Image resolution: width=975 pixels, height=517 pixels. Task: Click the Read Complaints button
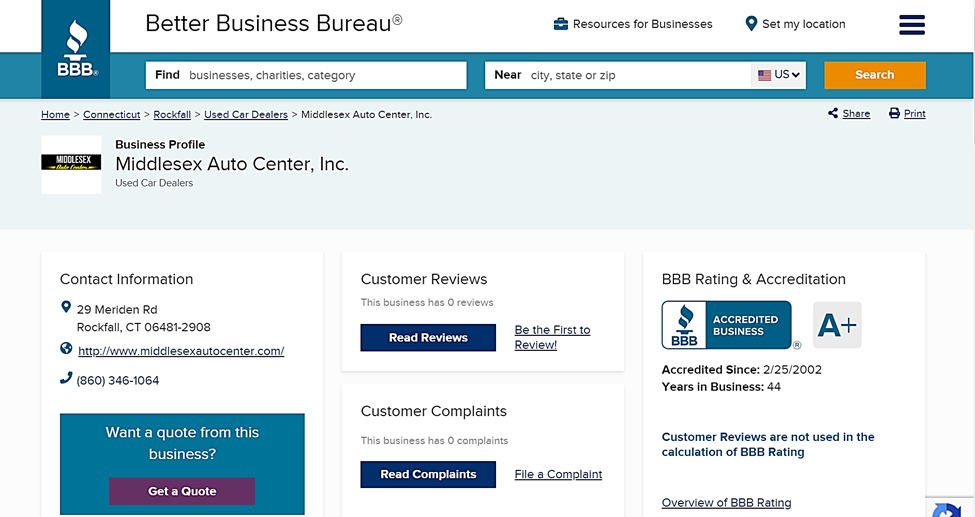point(428,474)
